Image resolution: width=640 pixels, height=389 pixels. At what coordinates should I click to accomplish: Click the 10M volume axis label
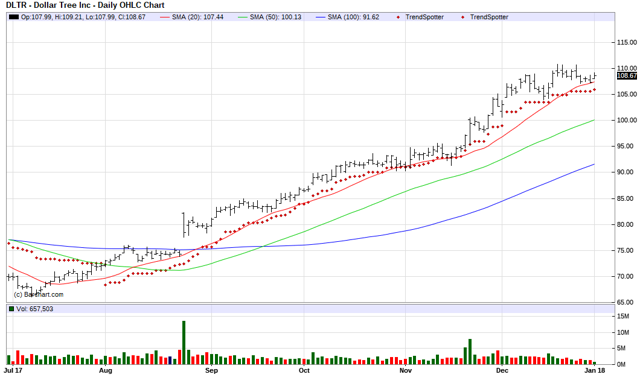623,332
